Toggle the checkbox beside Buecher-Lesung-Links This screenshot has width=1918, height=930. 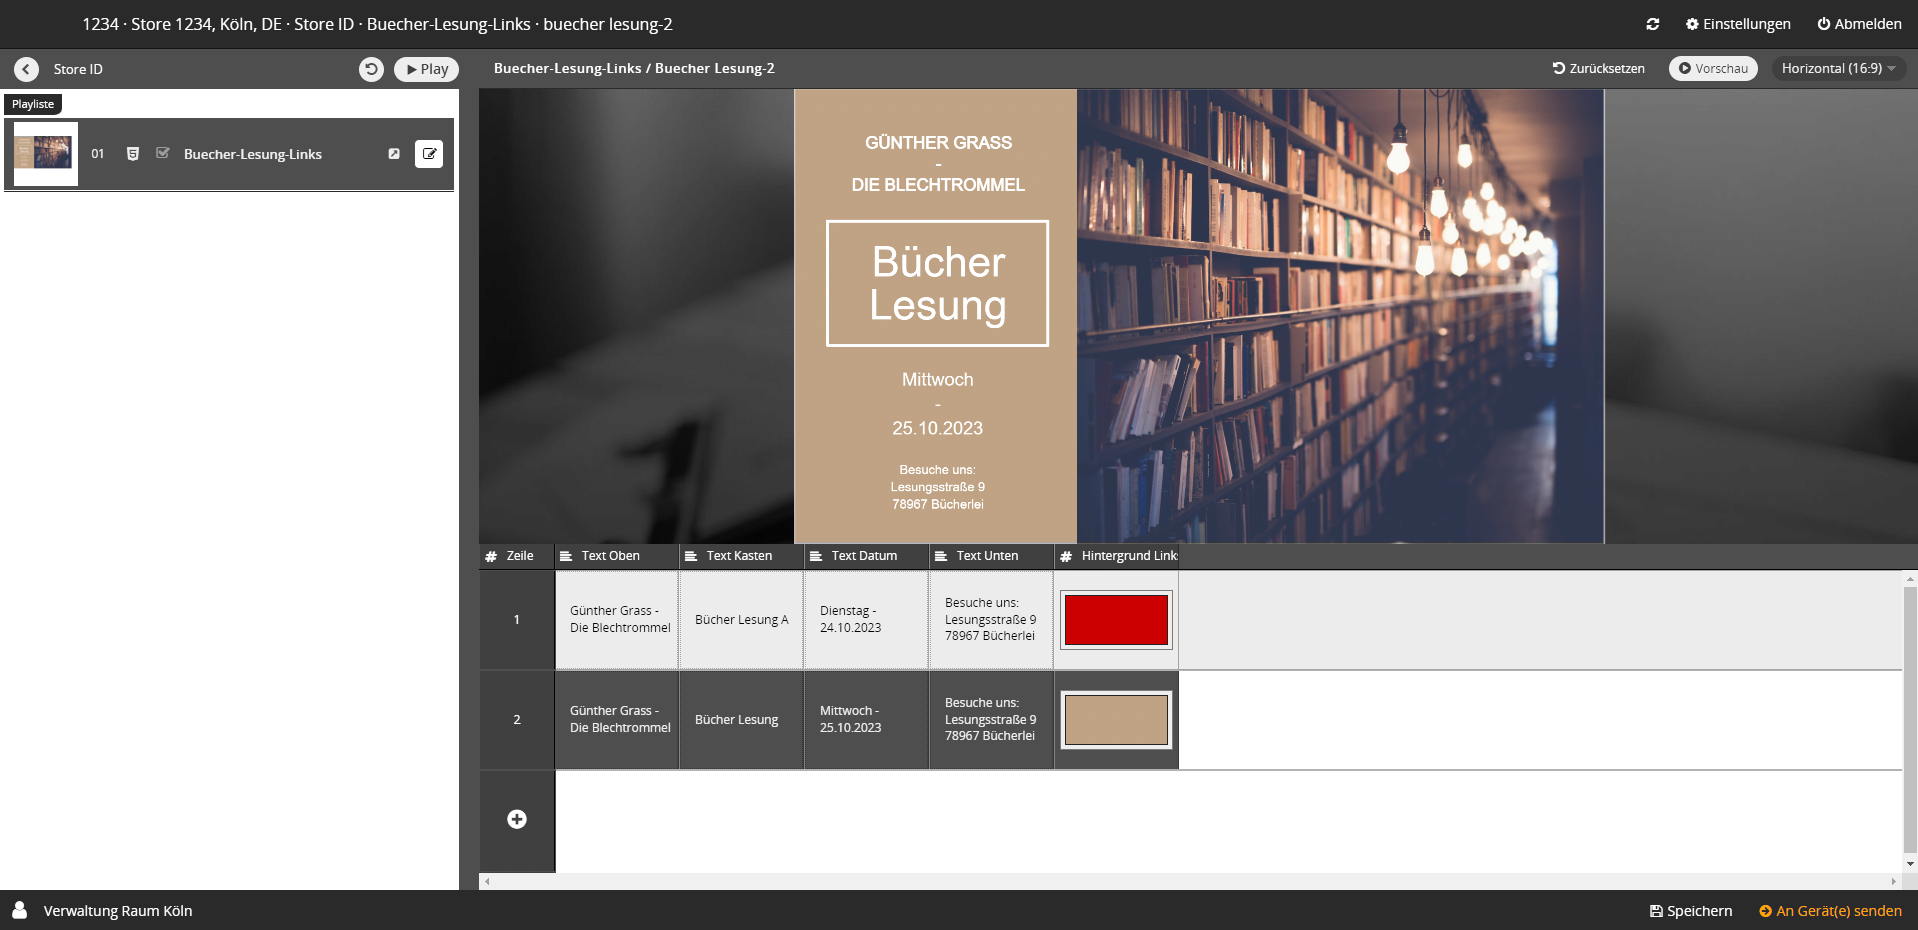tap(163, 154)
